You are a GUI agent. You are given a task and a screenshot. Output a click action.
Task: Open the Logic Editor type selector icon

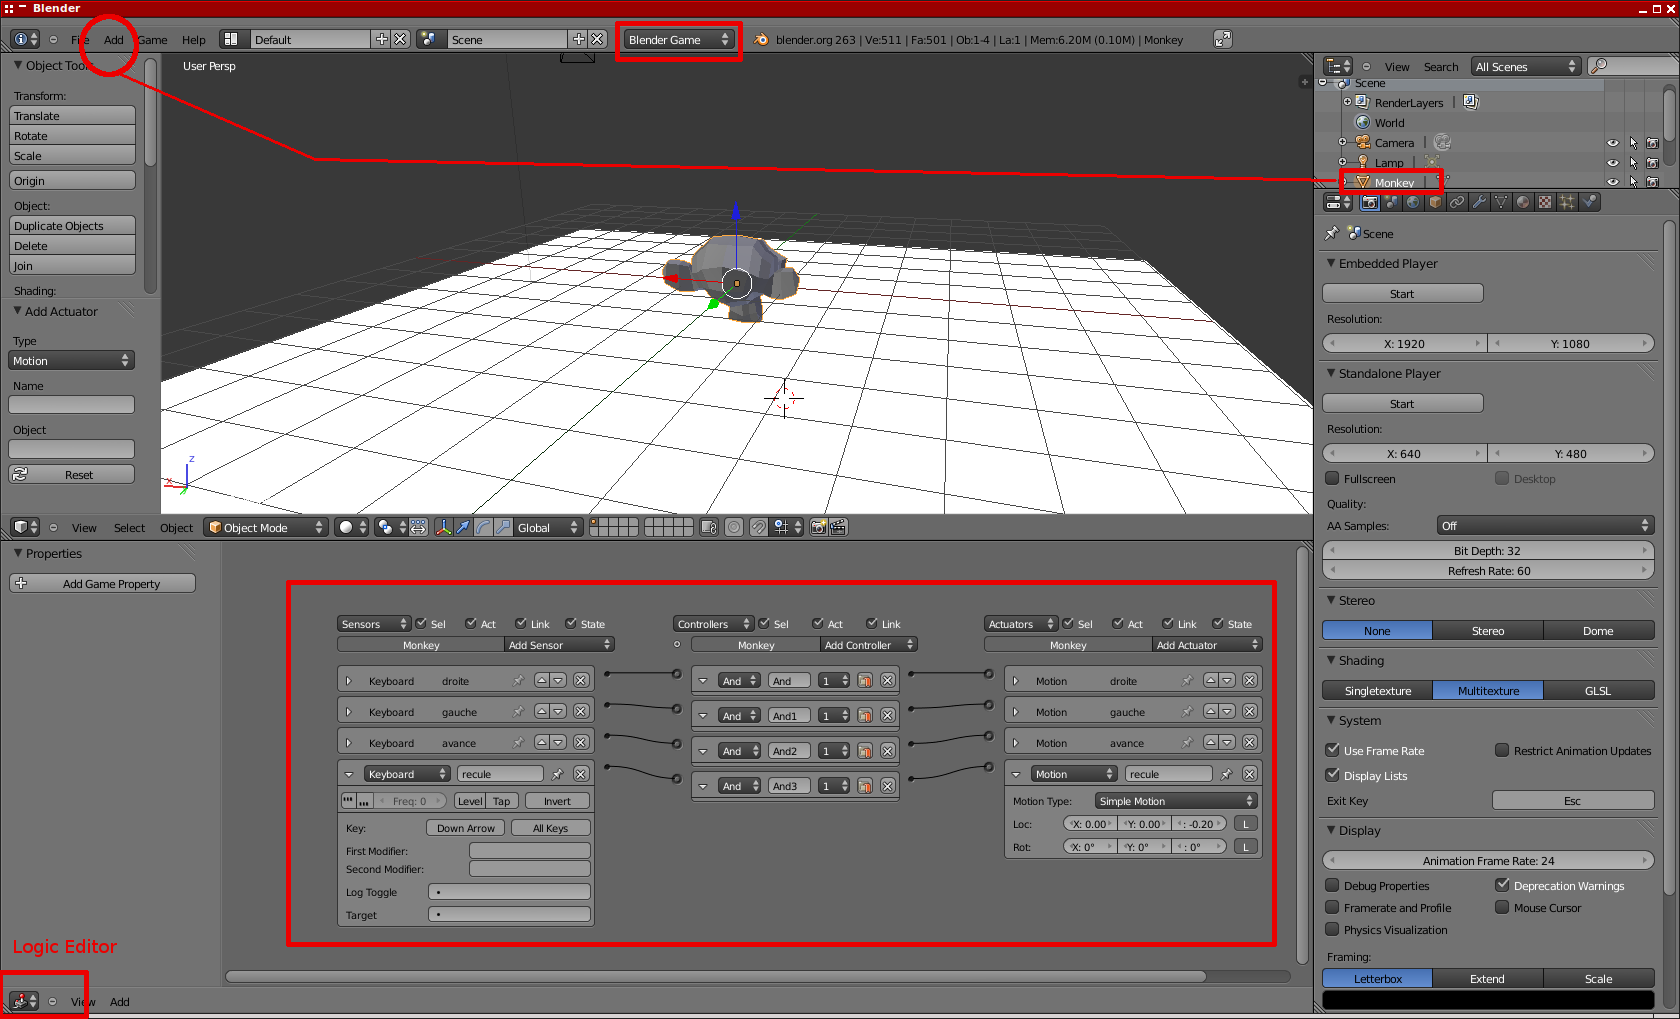point(24,1000)
